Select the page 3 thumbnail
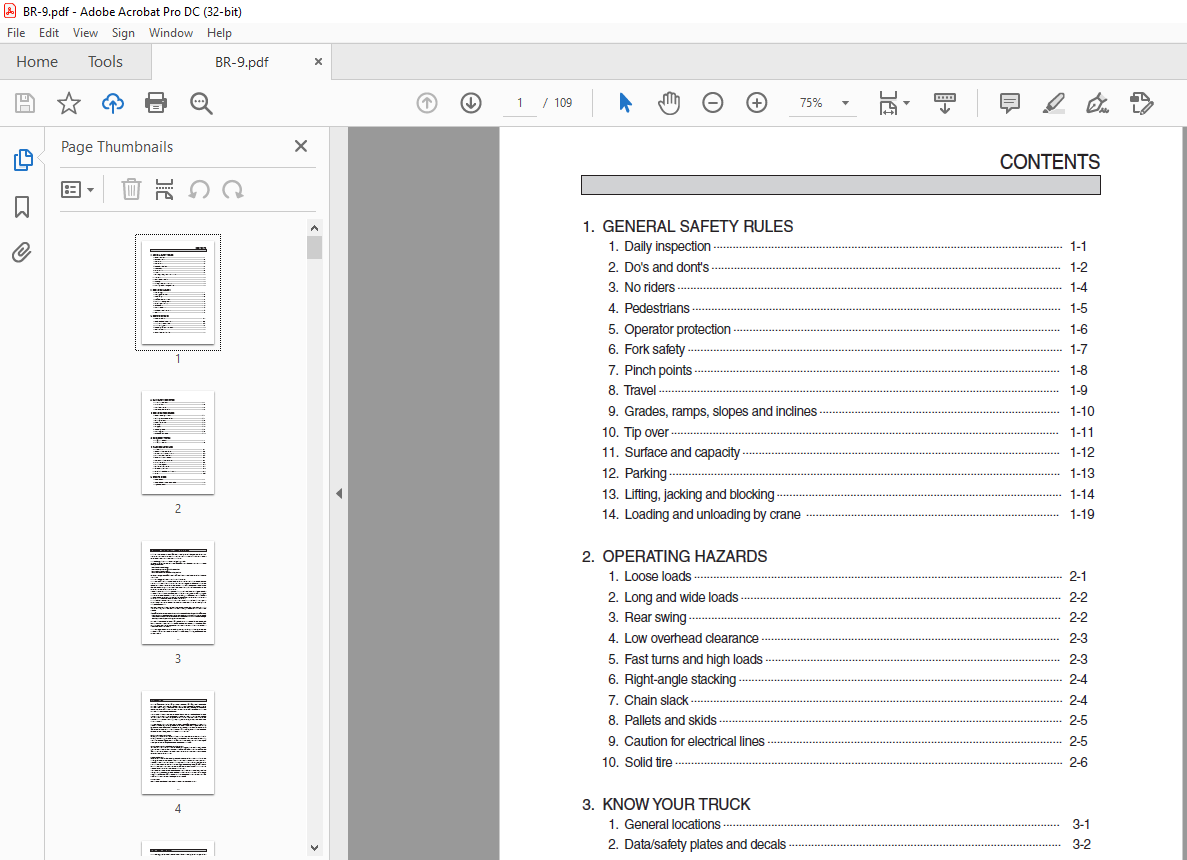1187x860 pixels. click(x=178, y=593)
